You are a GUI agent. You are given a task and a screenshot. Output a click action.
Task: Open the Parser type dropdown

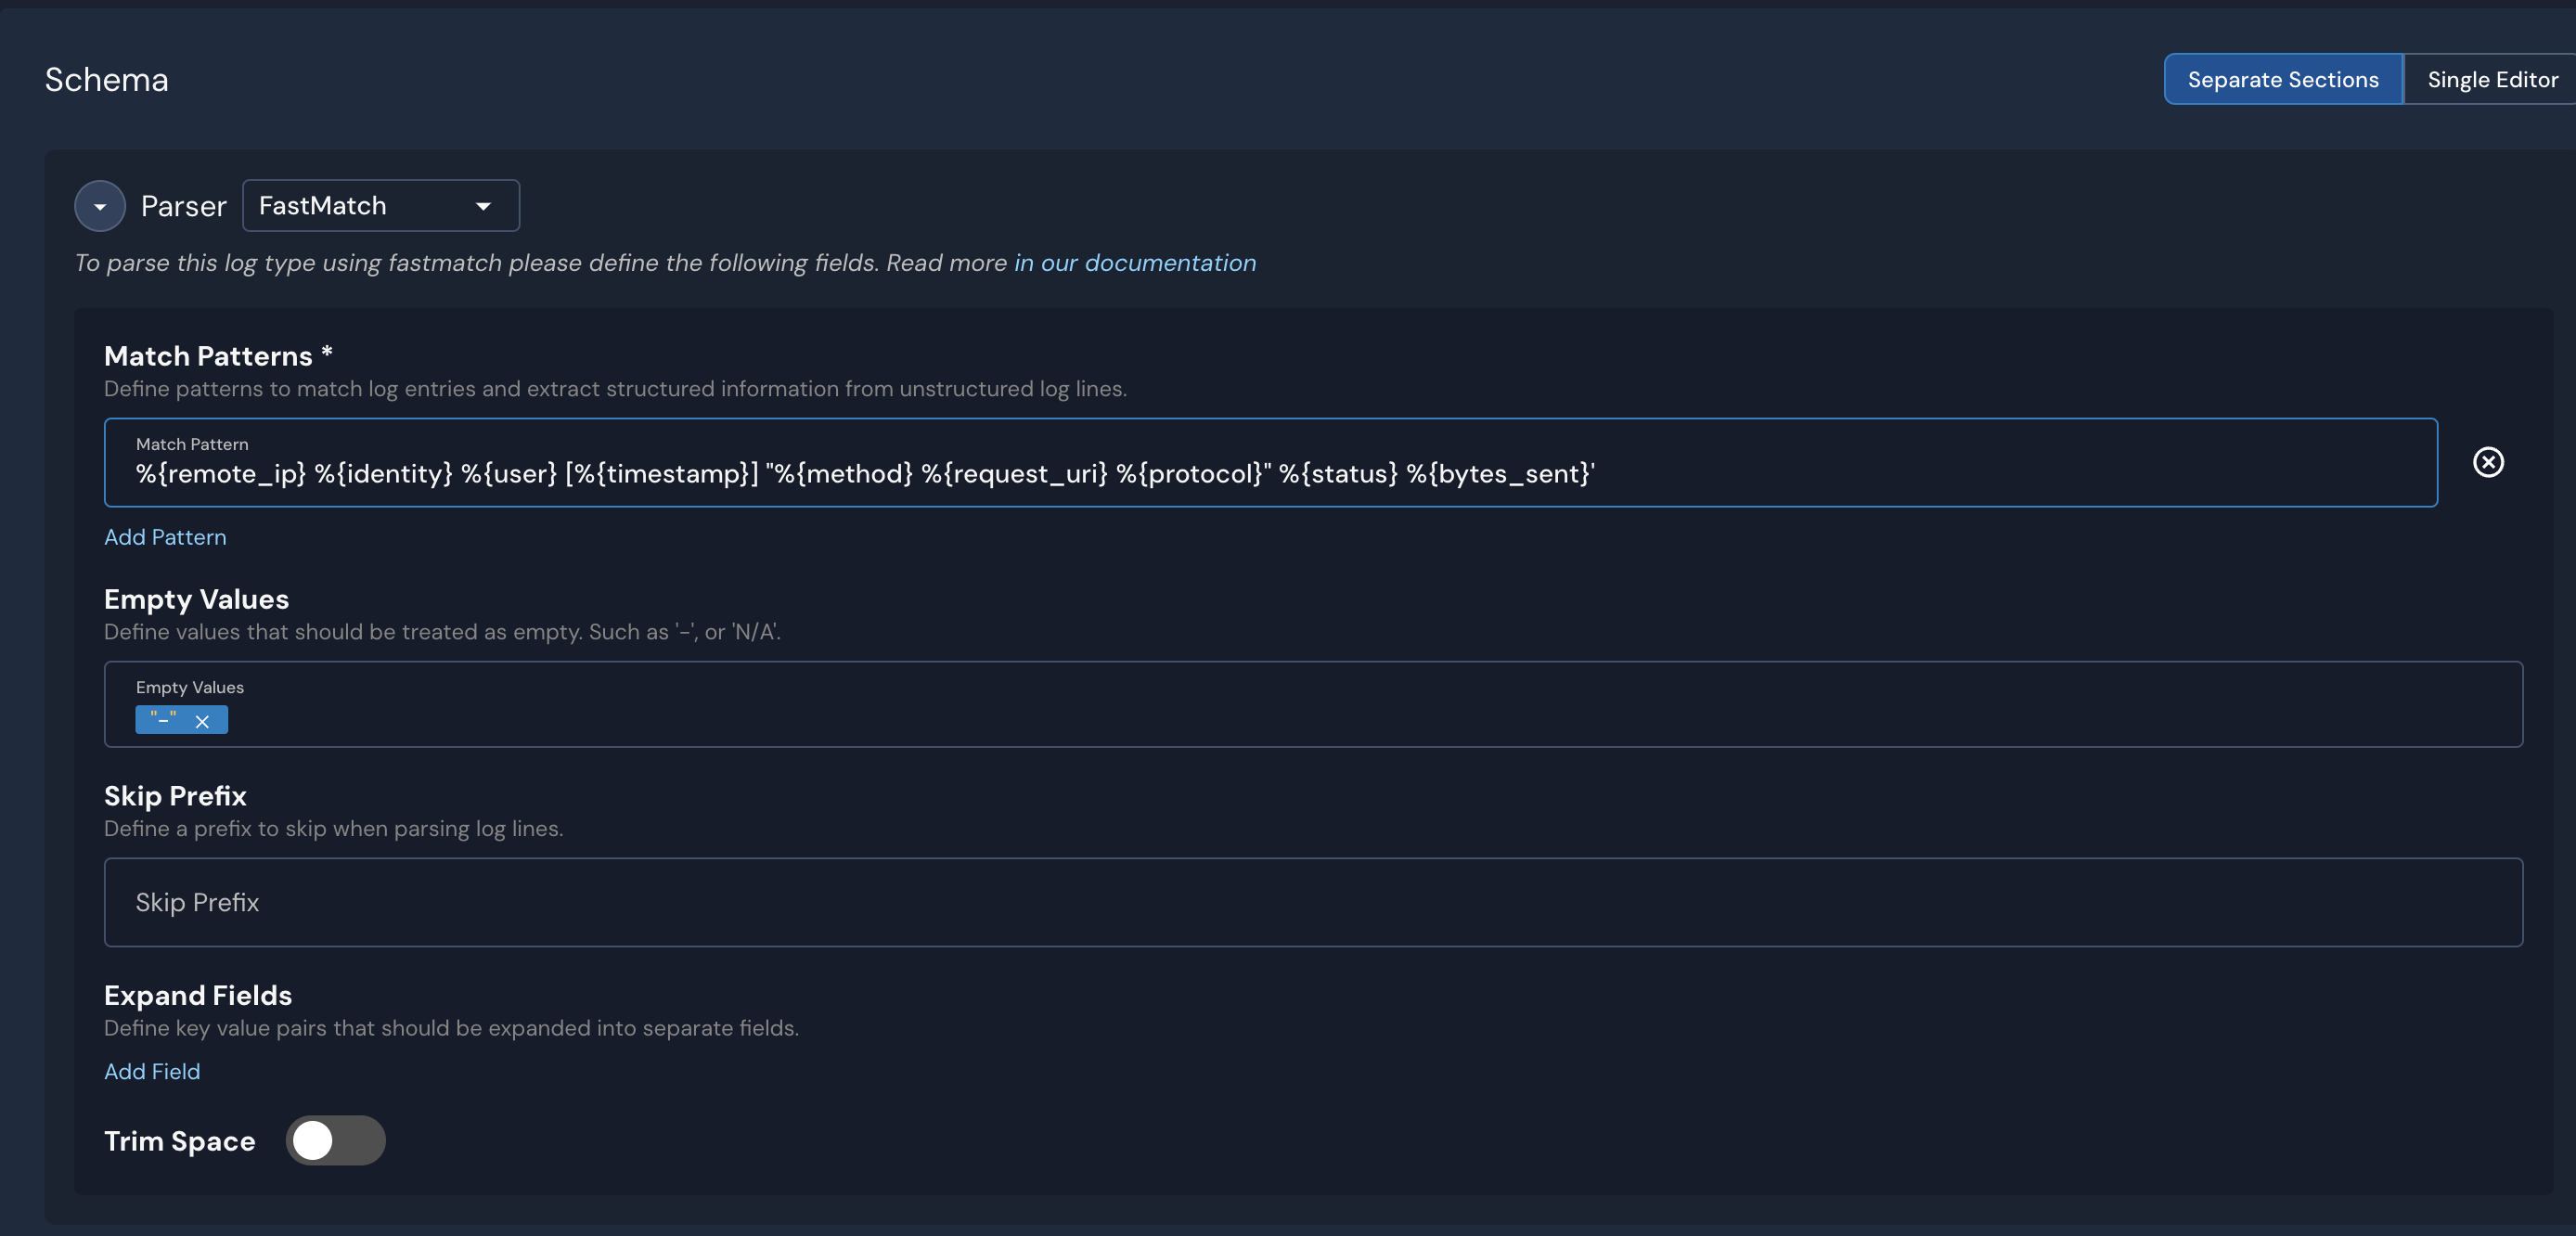380,205
